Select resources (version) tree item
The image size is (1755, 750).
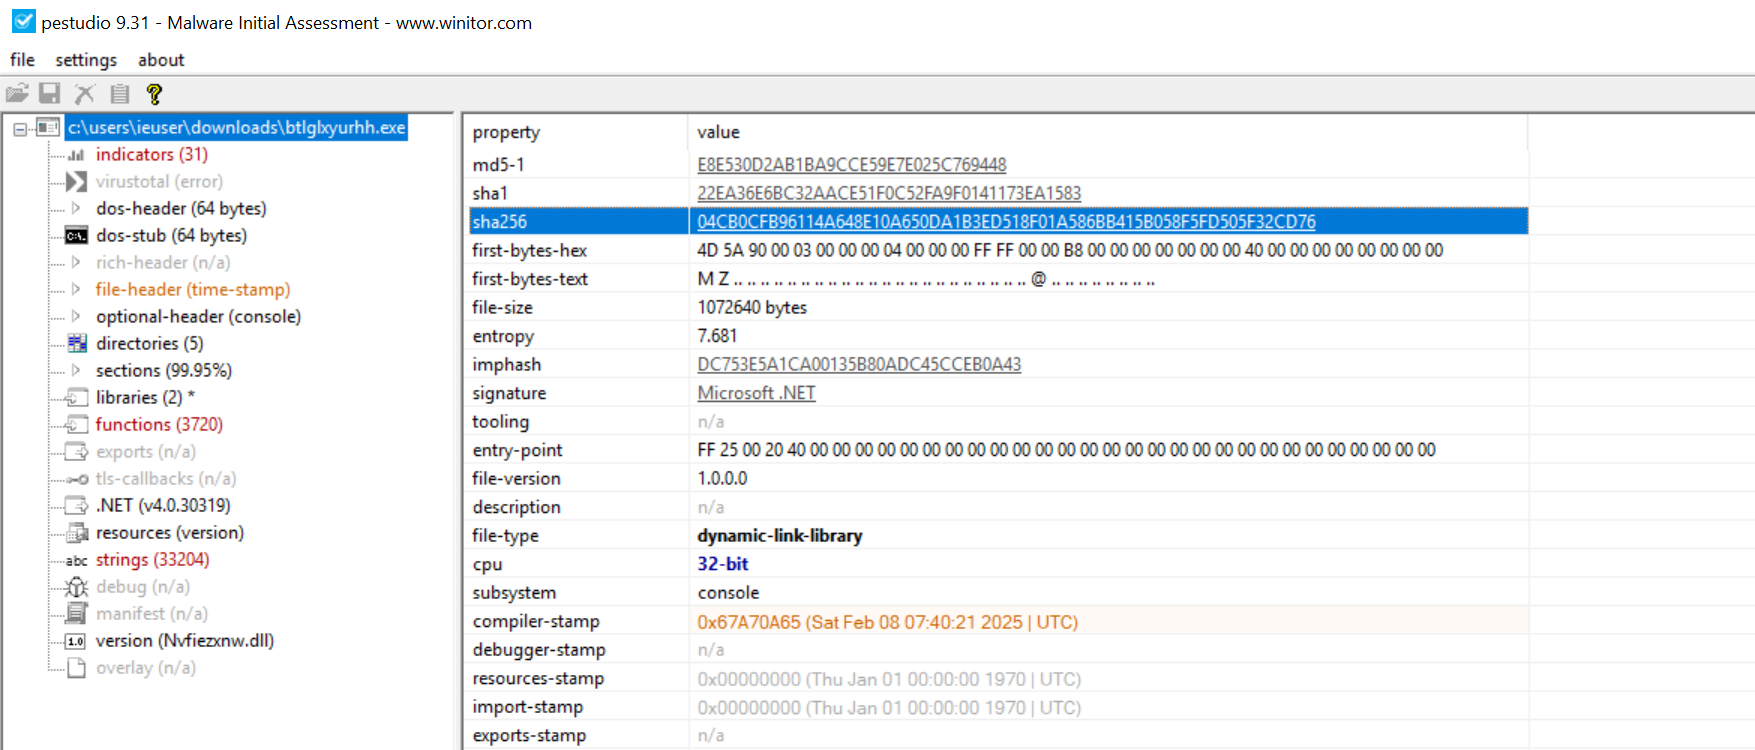click(170, 532)
